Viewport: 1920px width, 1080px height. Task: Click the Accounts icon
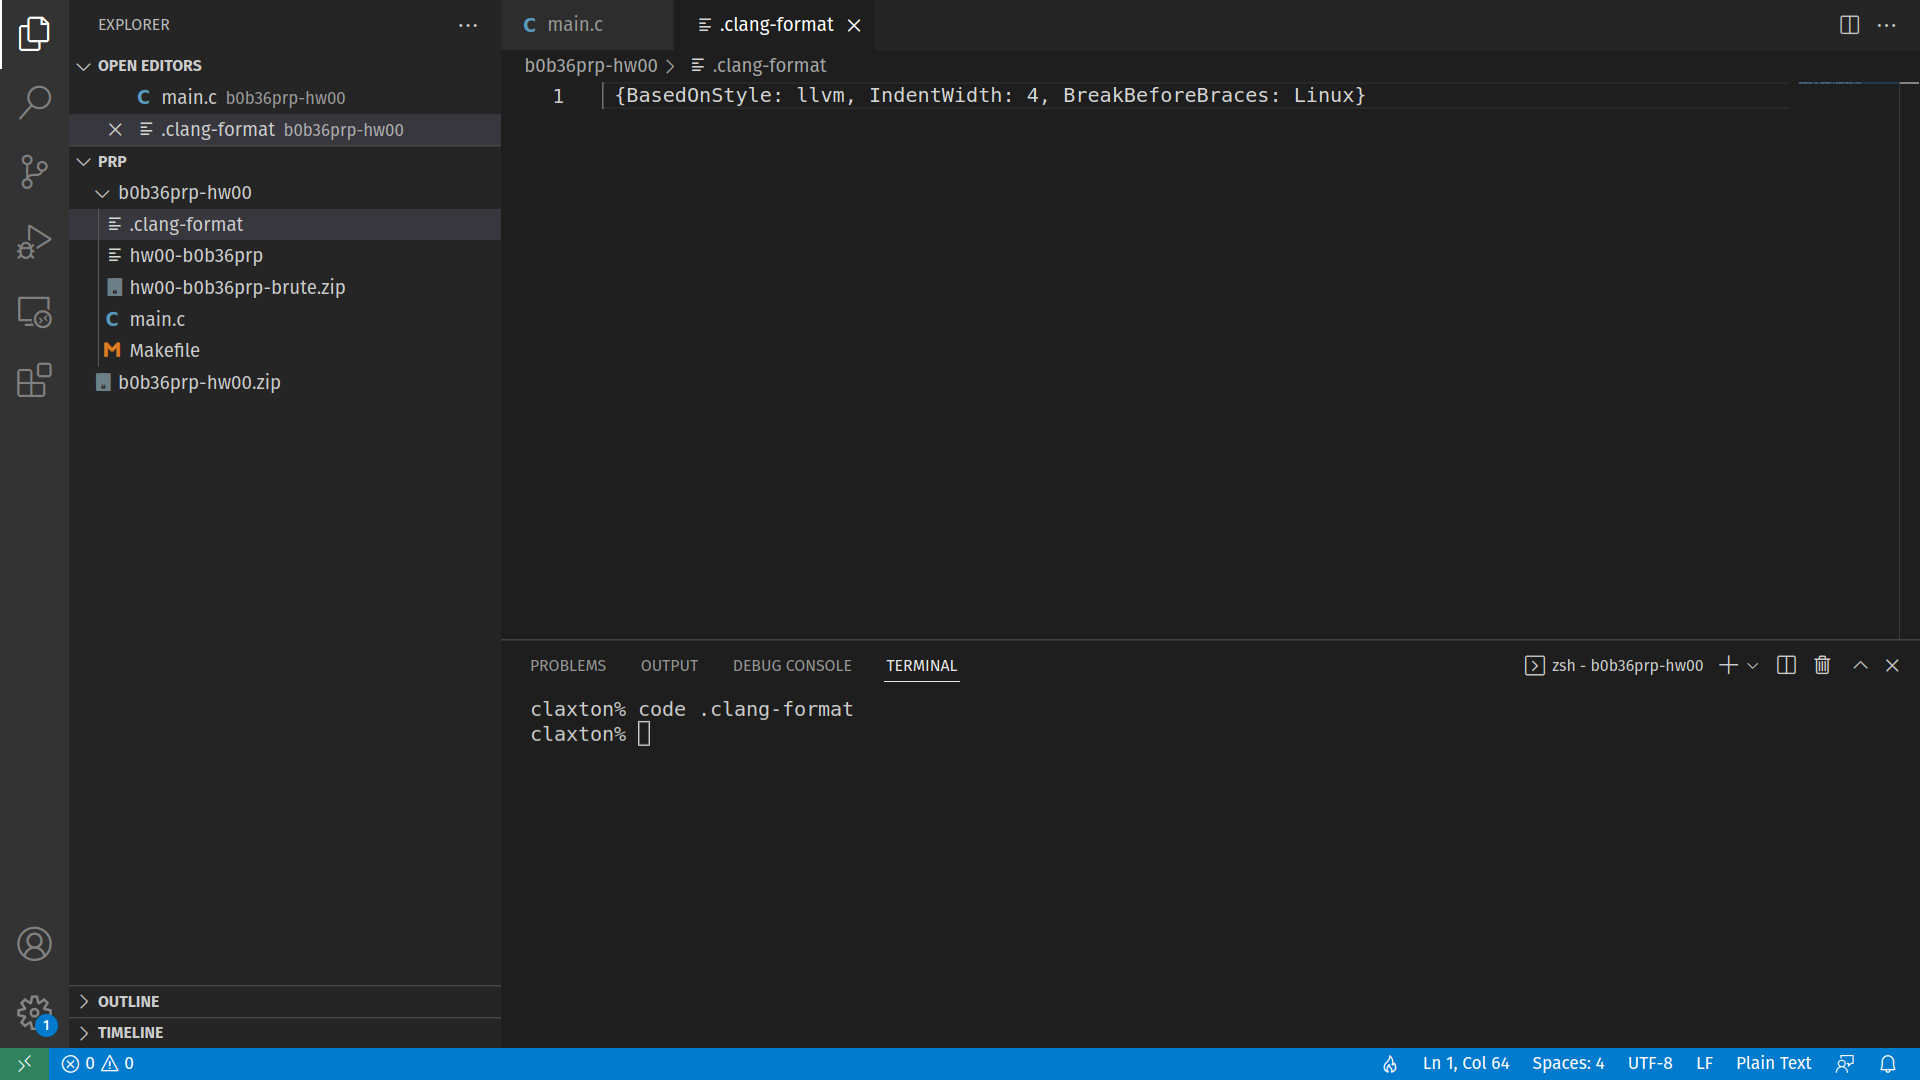[34, 944]
